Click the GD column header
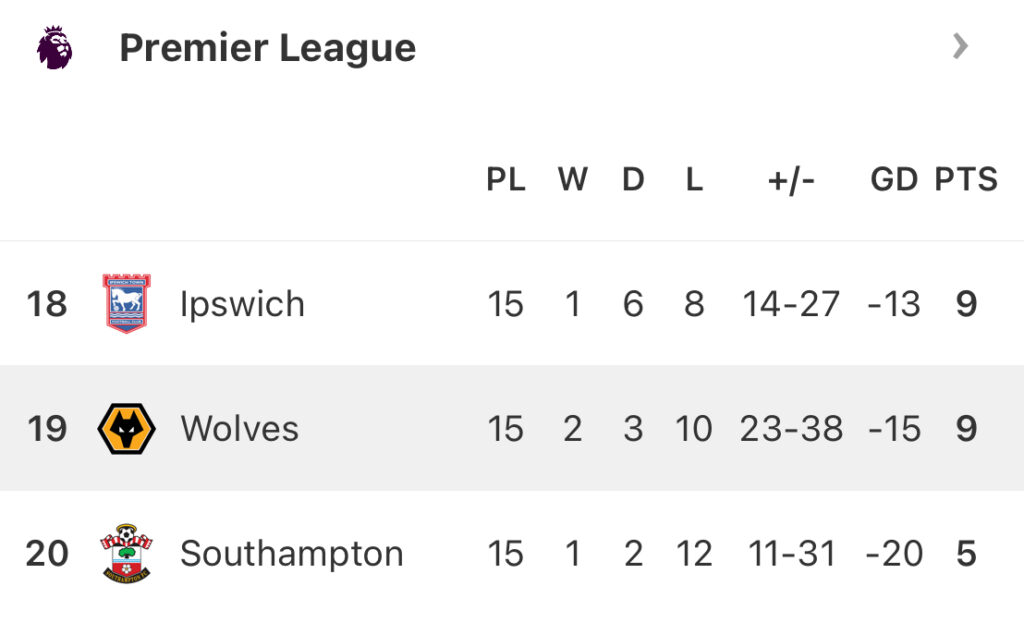This screenshot has height=635, width=1024. 894,179
